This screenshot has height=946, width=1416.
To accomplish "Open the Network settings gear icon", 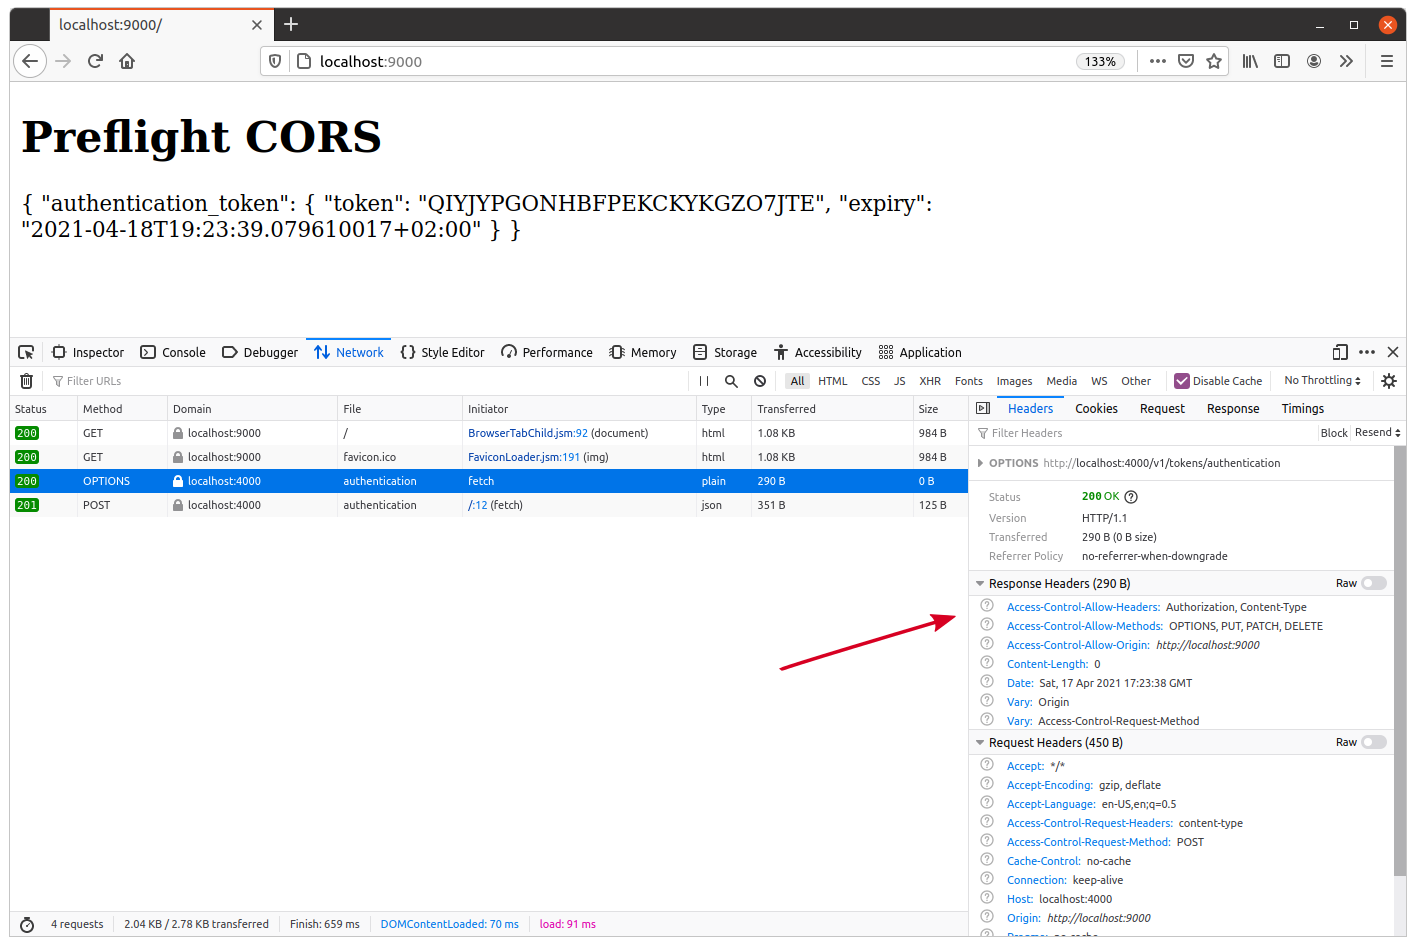I will (1389, 381).
